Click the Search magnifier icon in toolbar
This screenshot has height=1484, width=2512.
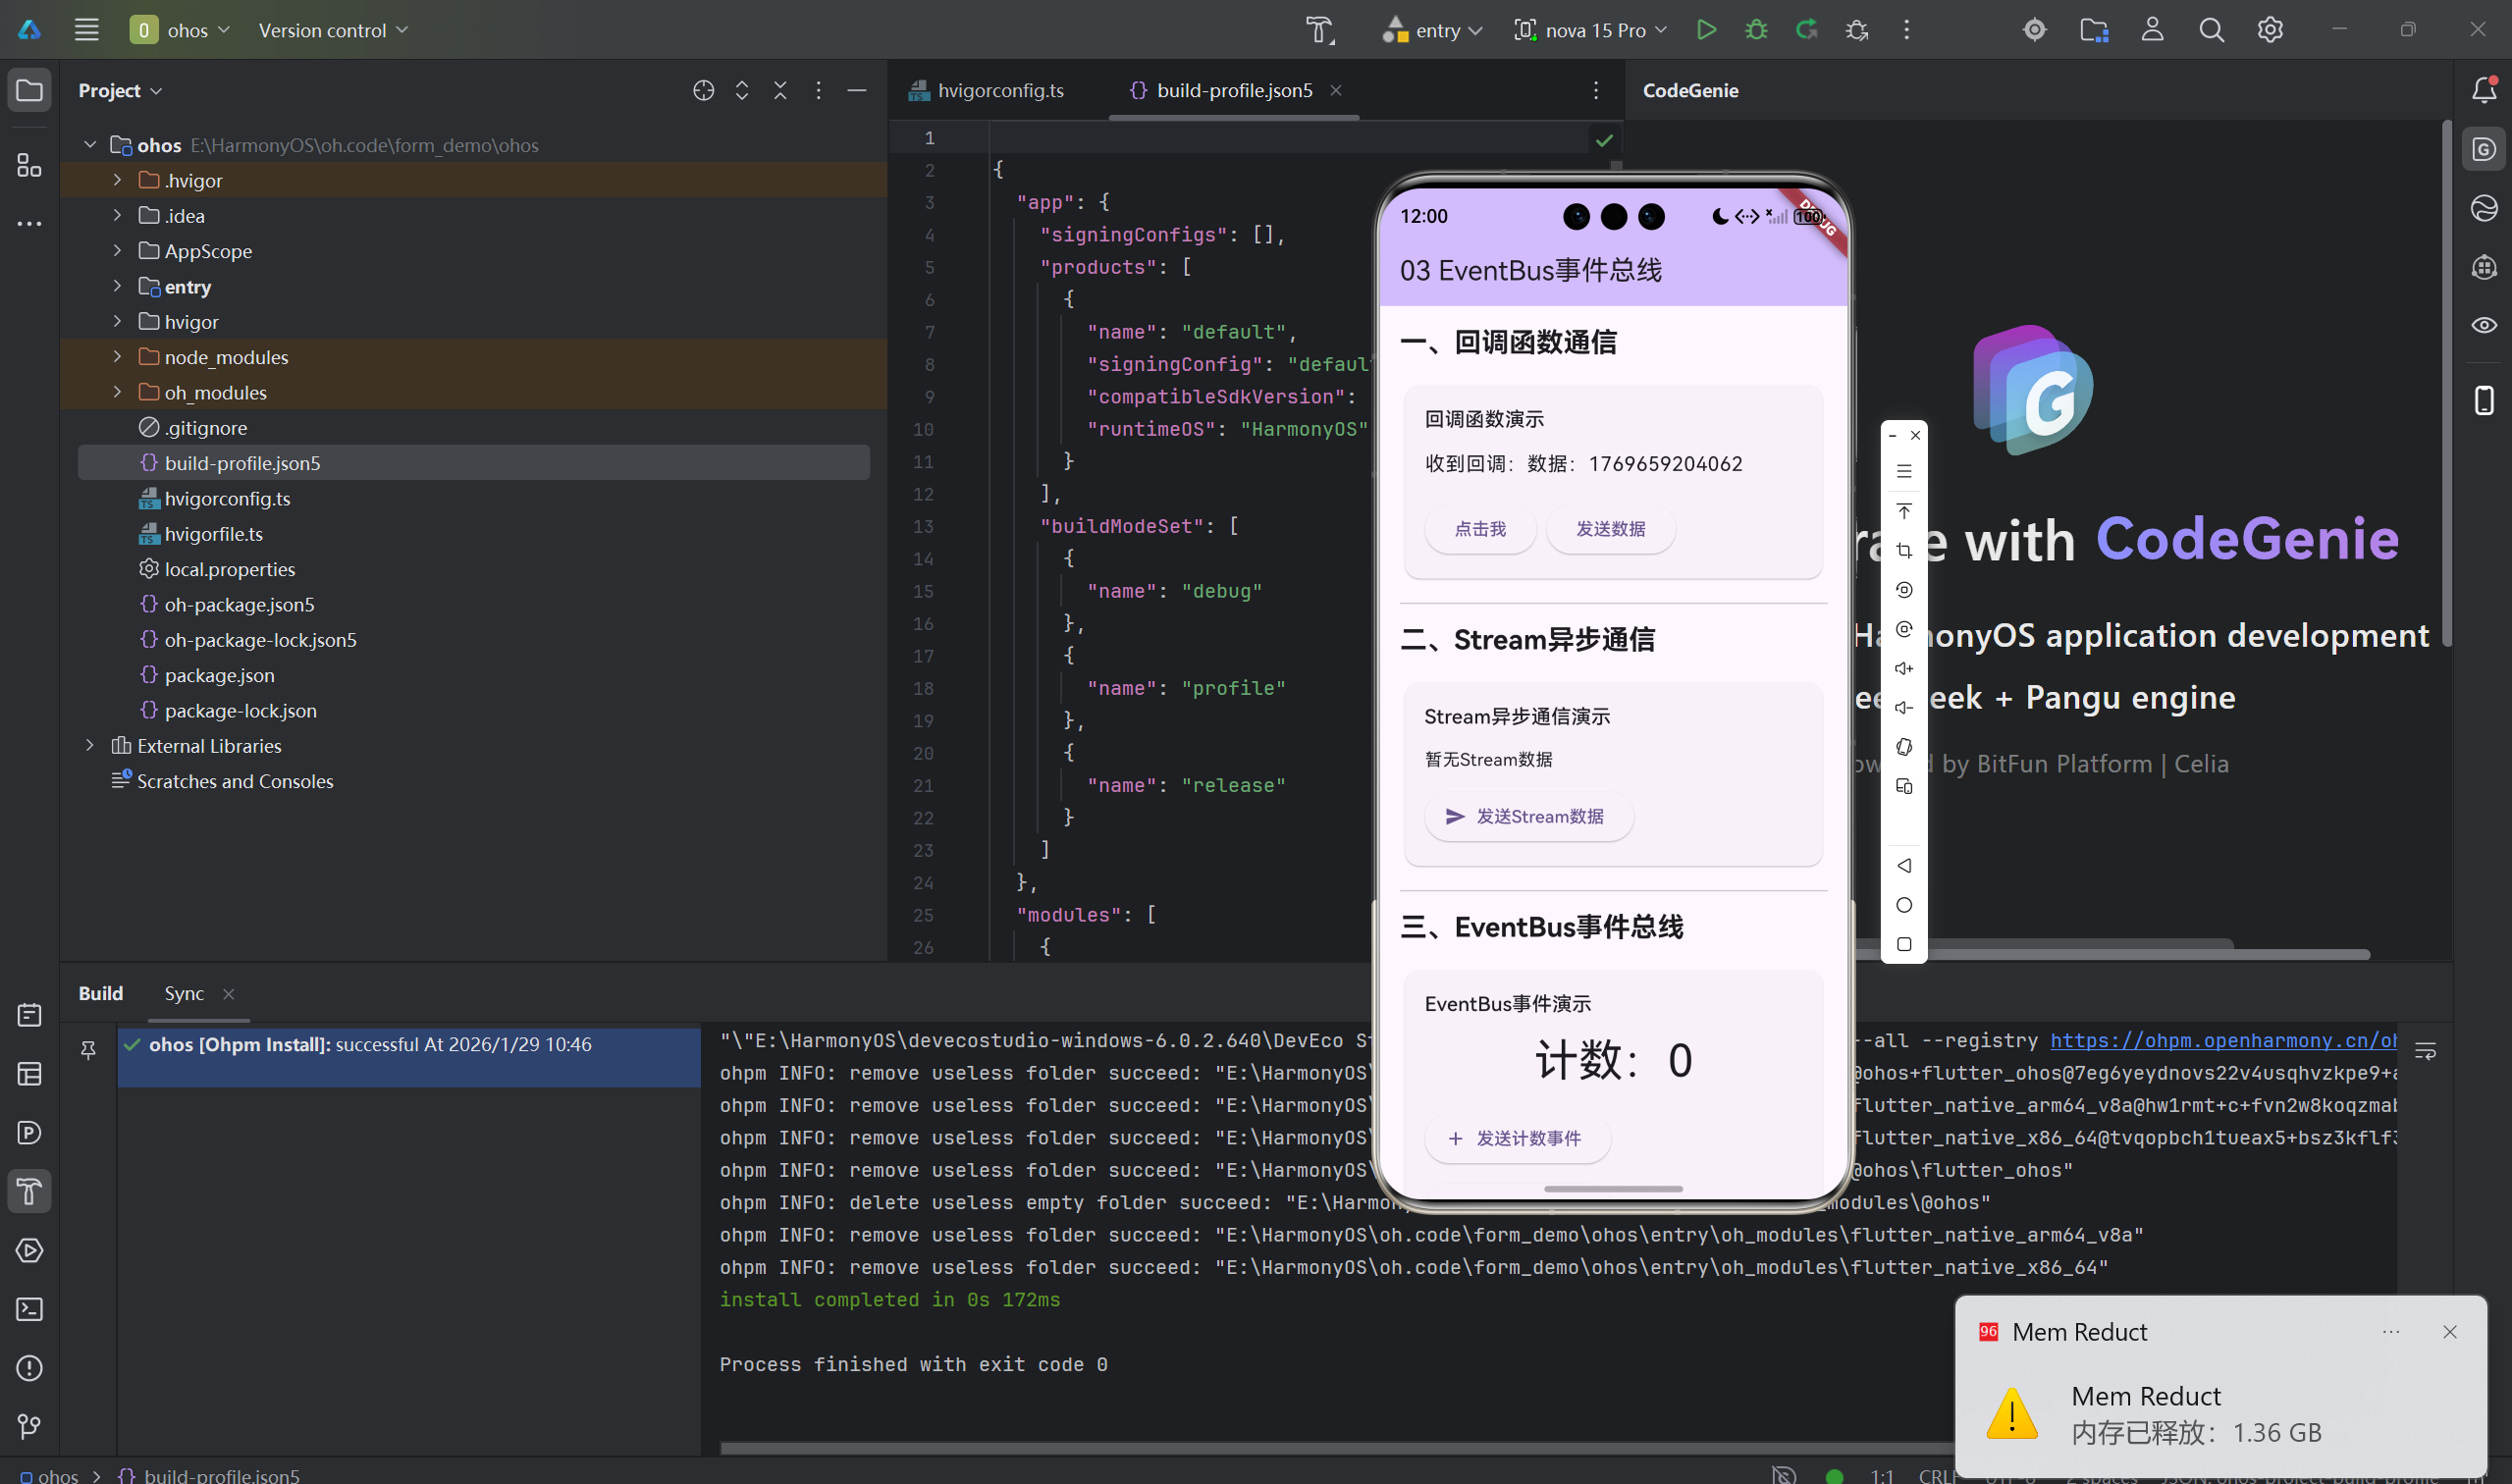2211,30
